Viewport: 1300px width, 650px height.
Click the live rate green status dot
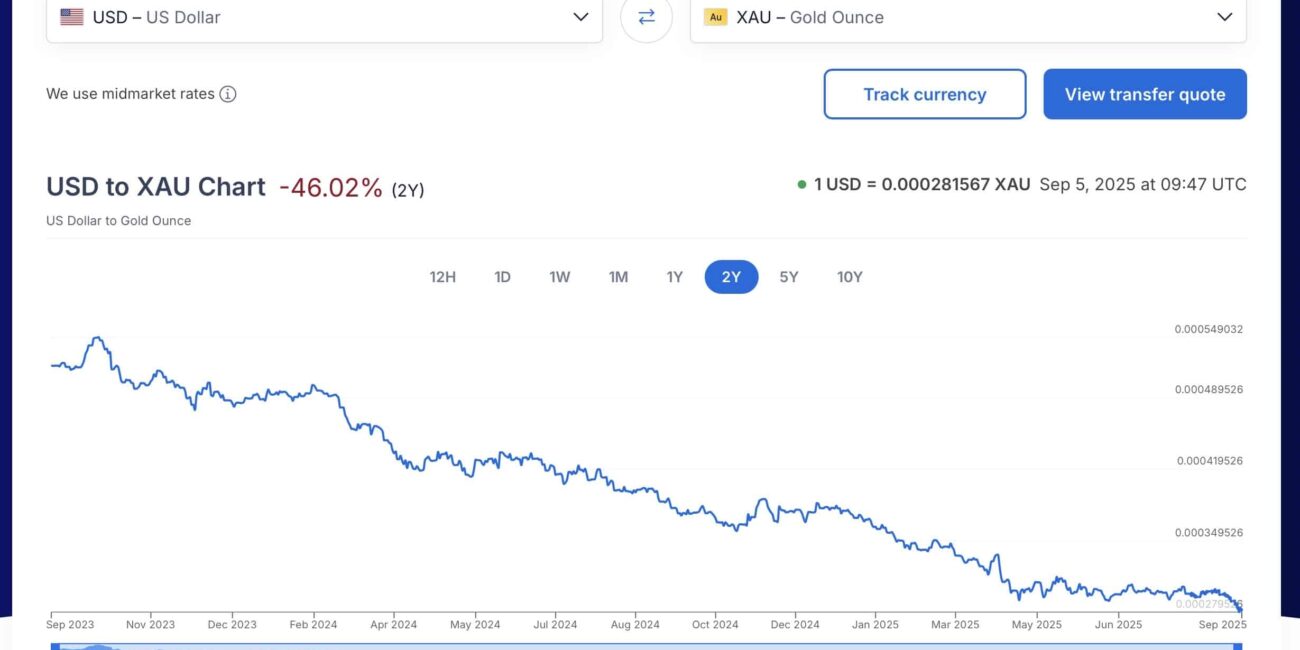pyautogui.click(x=802, y=184)
